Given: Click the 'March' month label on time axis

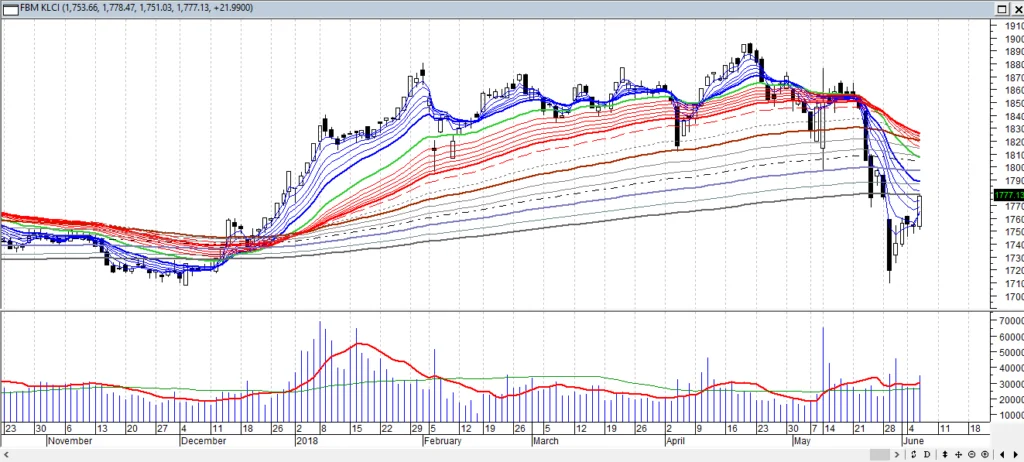Looking at the screenshot, I should 546,441.
